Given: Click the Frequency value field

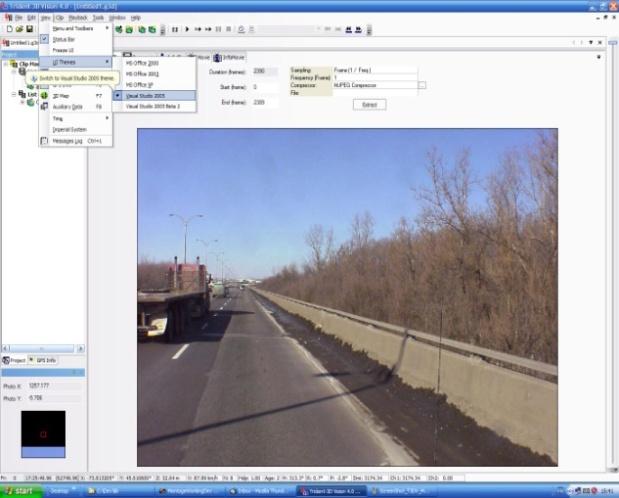Looking at the screenshot, I should tap(375, 77).
